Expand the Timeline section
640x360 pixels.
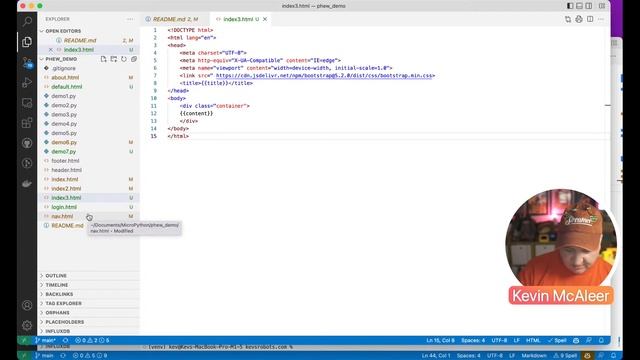[89, 285]
